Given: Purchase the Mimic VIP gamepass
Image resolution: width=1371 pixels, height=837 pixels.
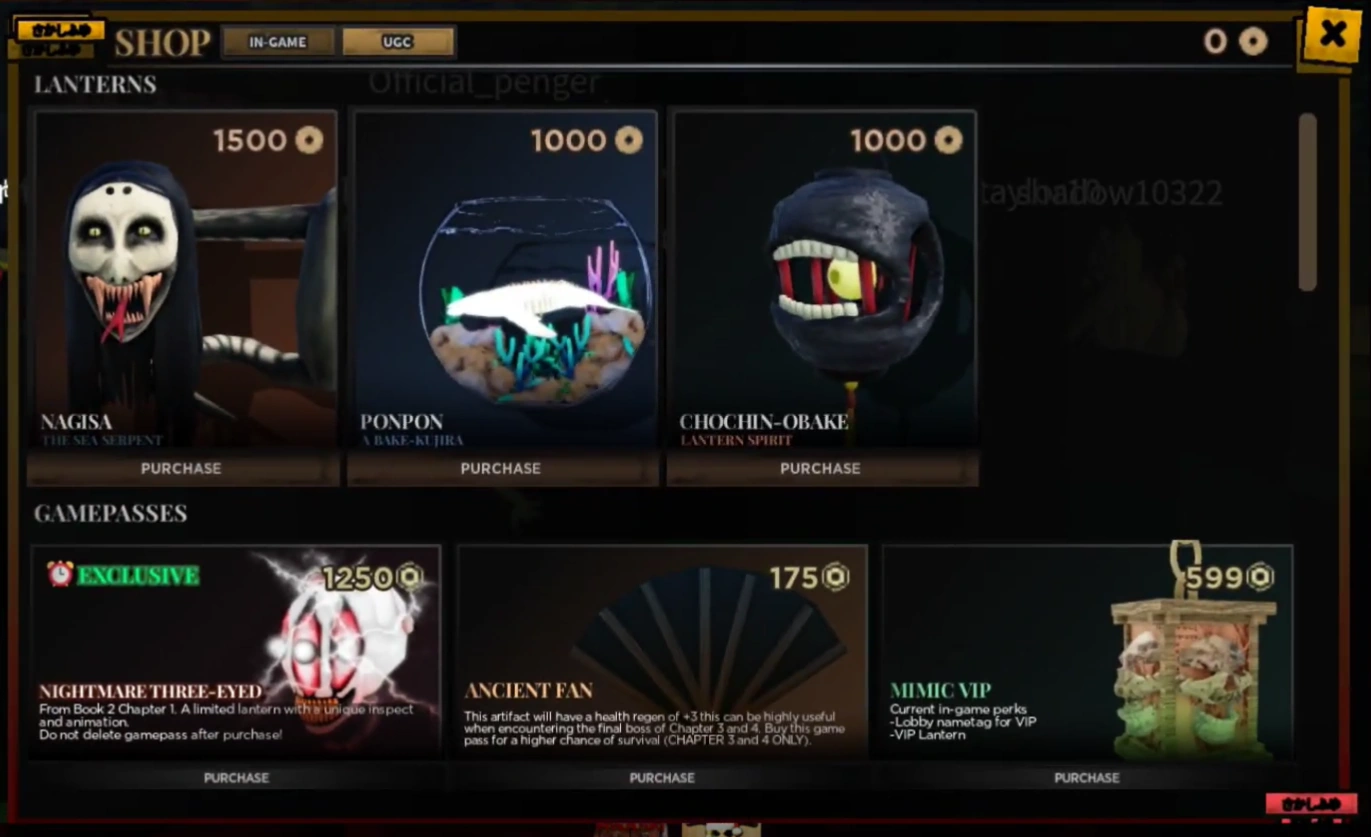Looking at the screenshot, I should 1087,777.
